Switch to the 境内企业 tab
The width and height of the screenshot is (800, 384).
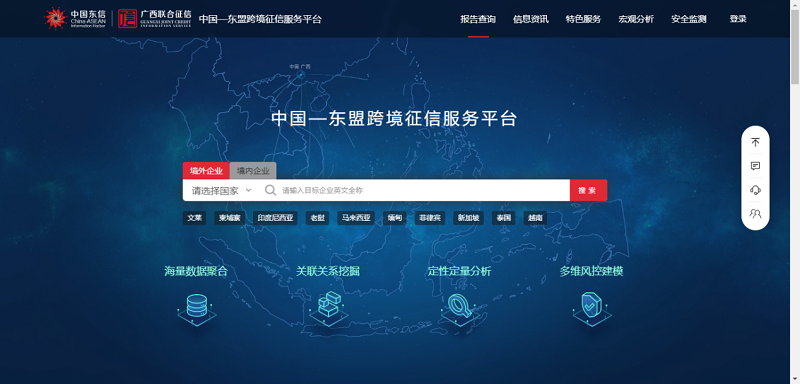(x=253, y=171)
